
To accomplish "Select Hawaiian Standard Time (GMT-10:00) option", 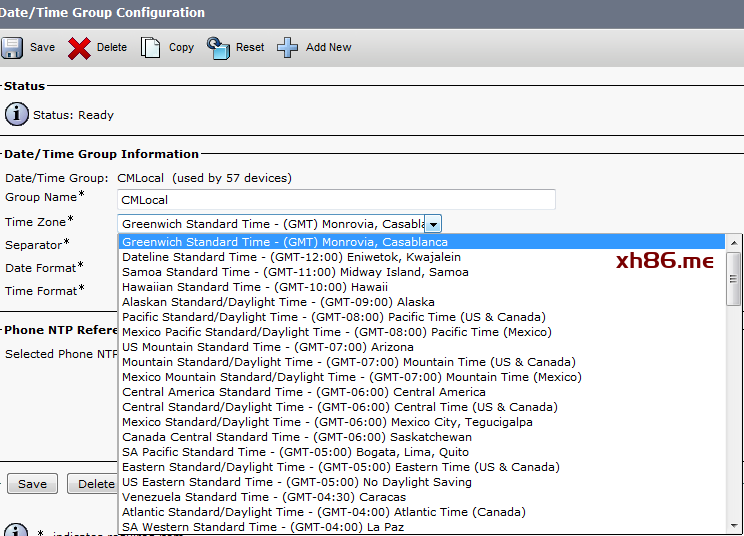I will point(255,287).
